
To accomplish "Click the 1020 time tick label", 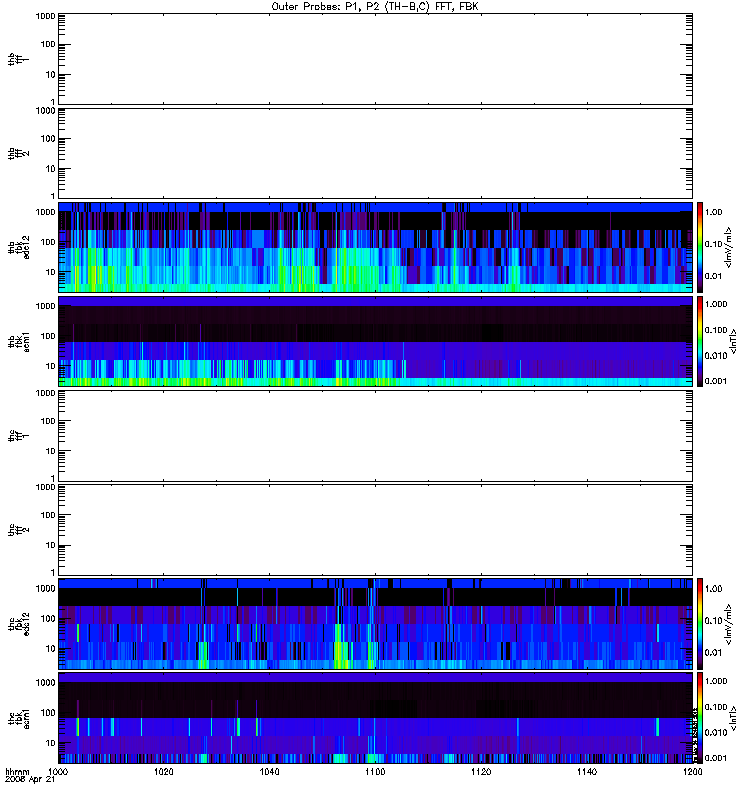I will pyautogui.click(x=163, y=771).
